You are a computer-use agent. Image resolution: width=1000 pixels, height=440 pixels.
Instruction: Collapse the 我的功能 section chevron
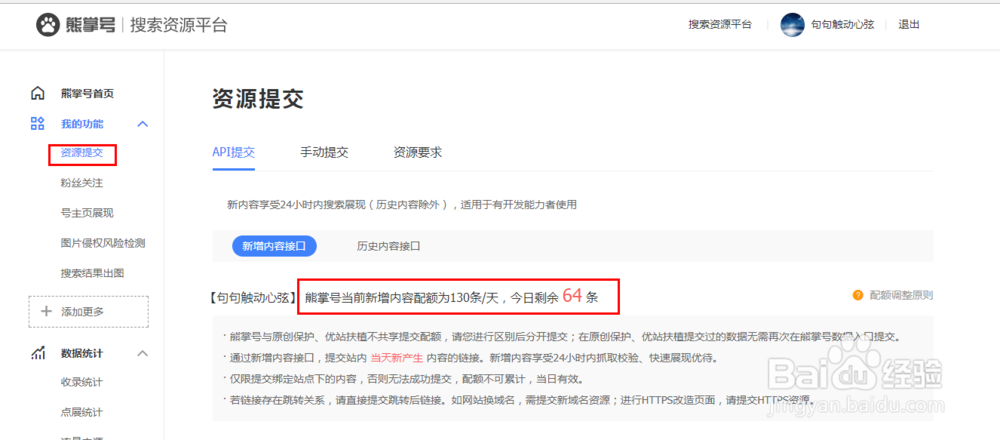pos(143,124)
